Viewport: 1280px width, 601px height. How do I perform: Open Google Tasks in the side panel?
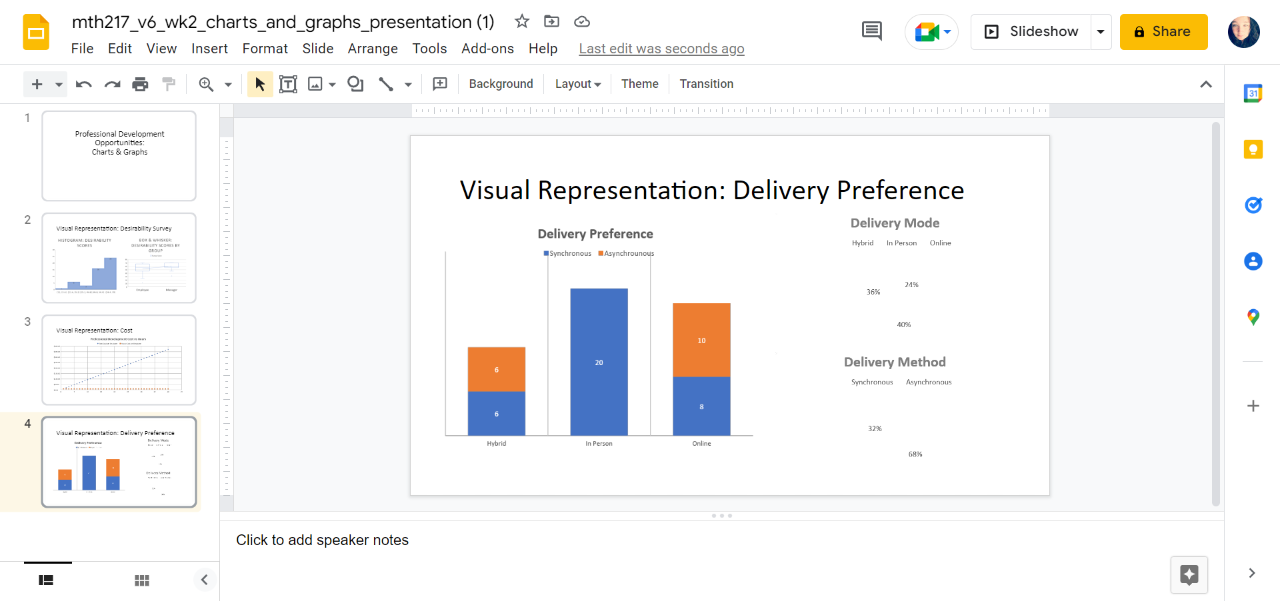click(x=1253, y=205)
